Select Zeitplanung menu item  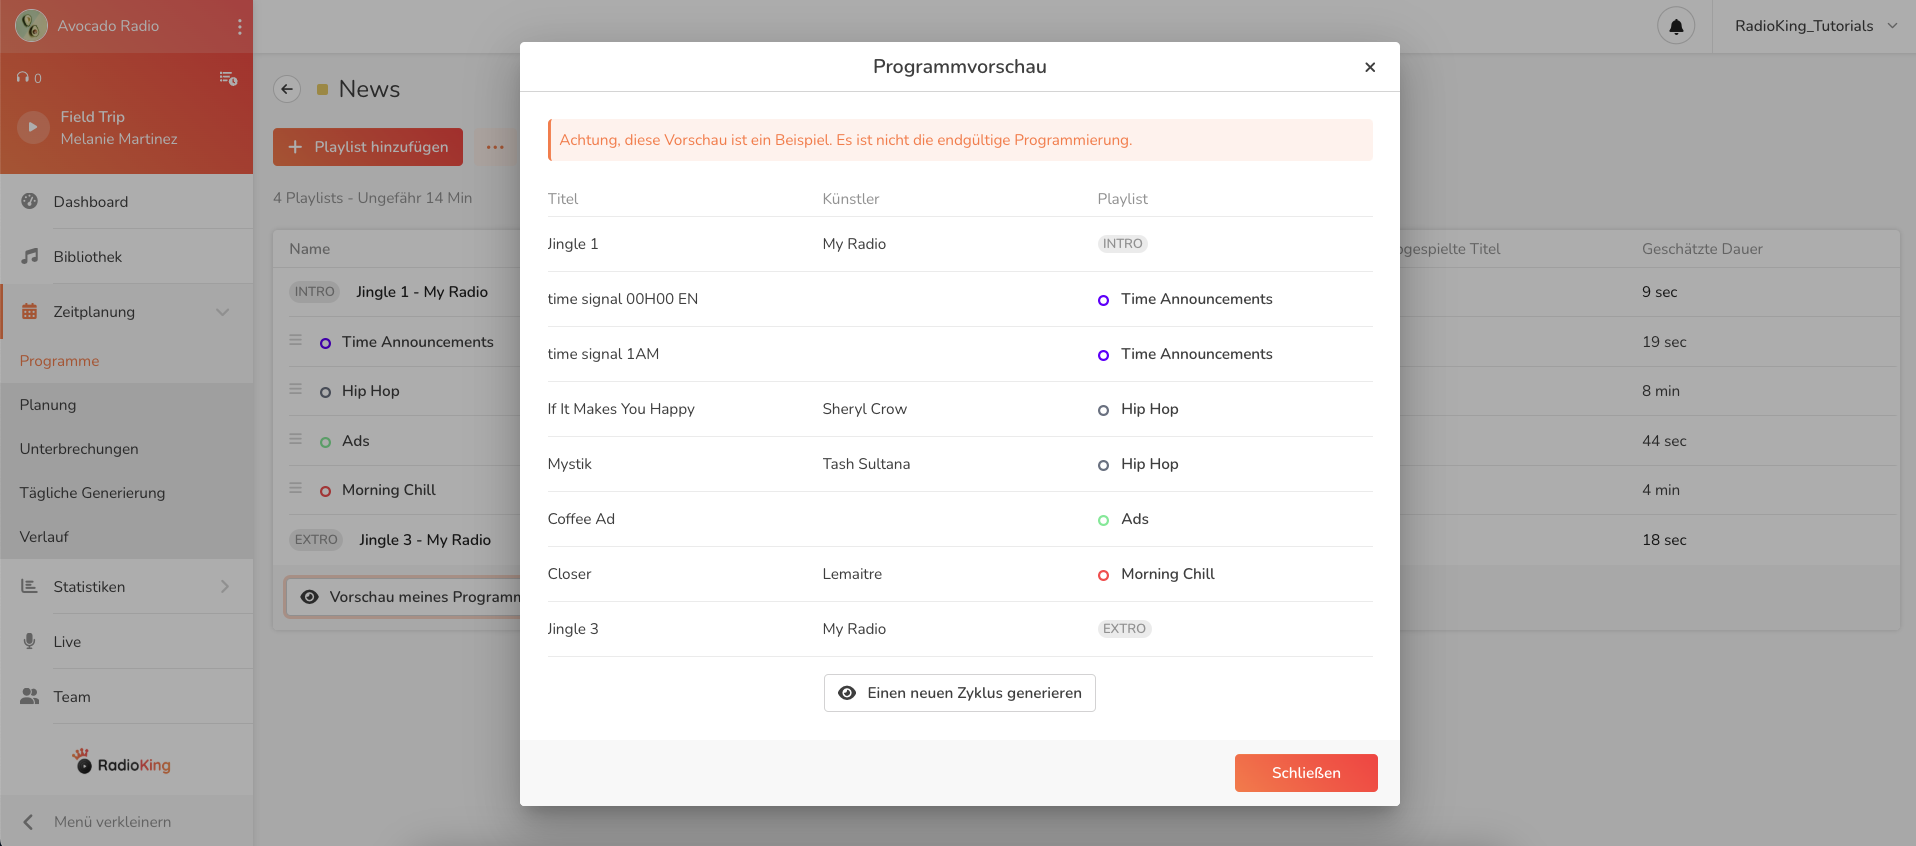(x=126, y=312)
